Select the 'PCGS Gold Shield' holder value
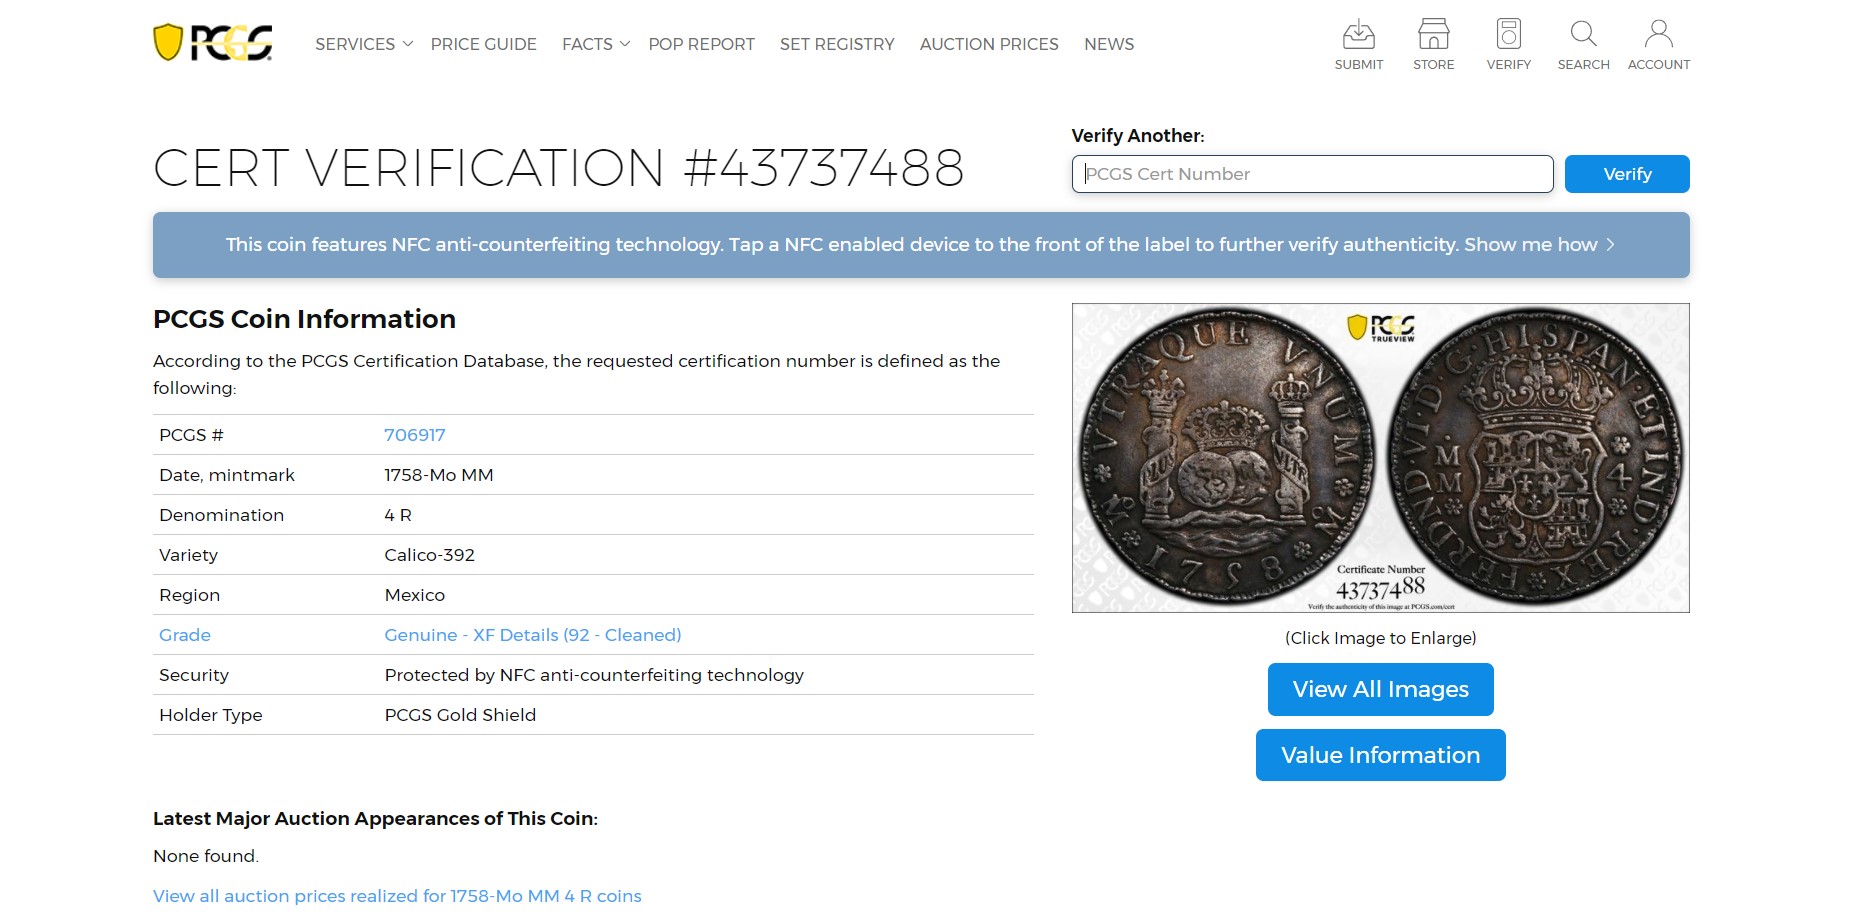1859x923 pixels. coord(460,715)
